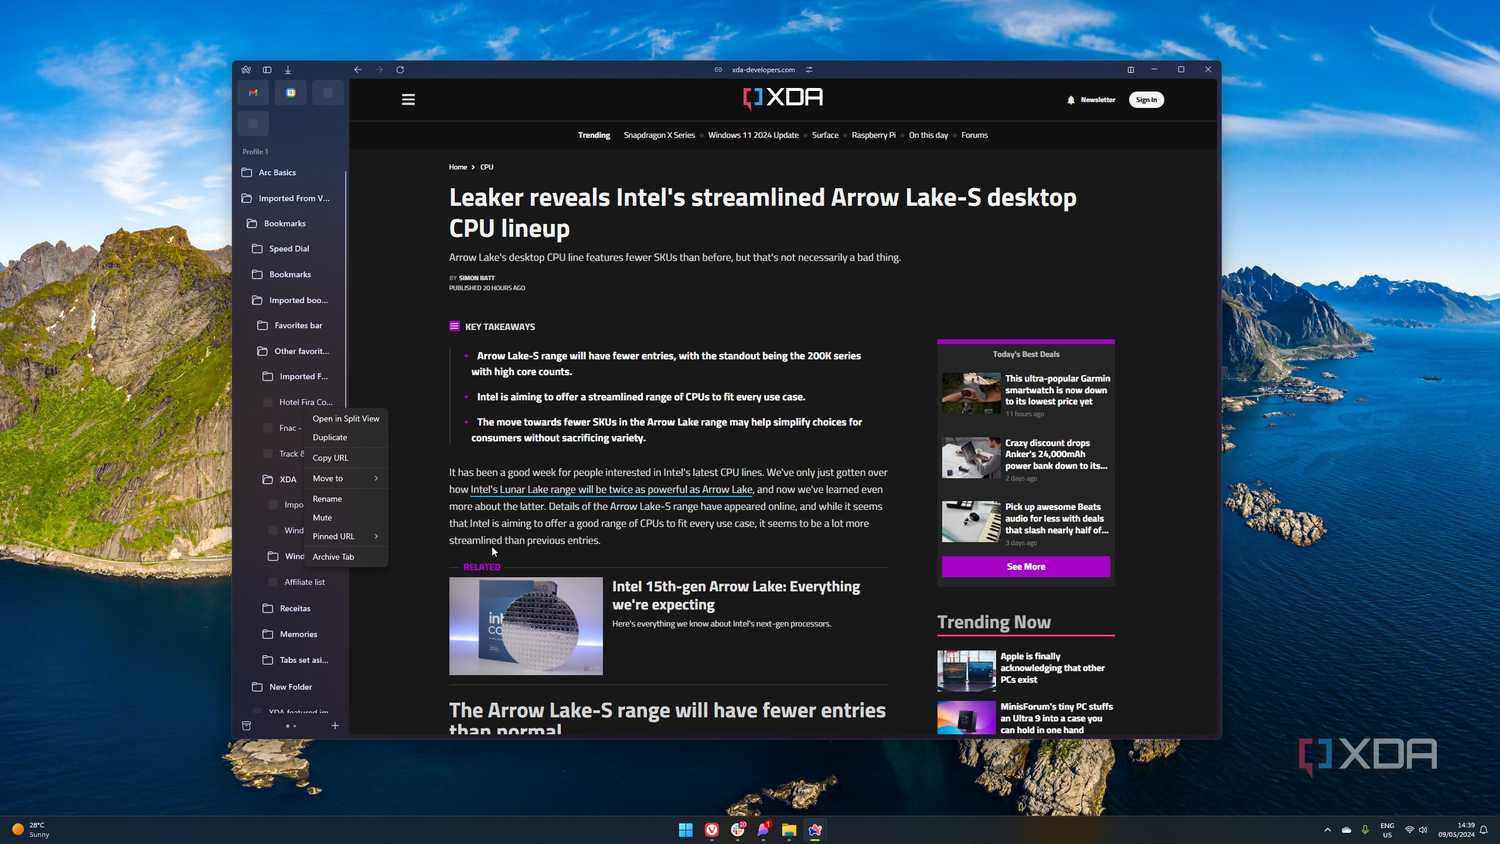Image resolution: width=1500 pixels, height=844 pixels.
Task: Open the Pinned URL submenu
Action: coord(346,537)
